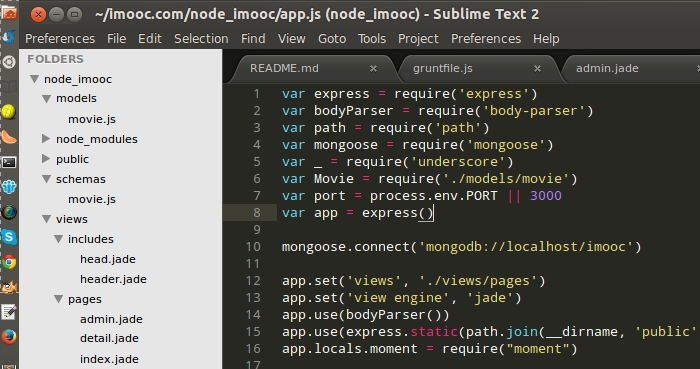
Task: Open the View menu
Action: point(292,39)
